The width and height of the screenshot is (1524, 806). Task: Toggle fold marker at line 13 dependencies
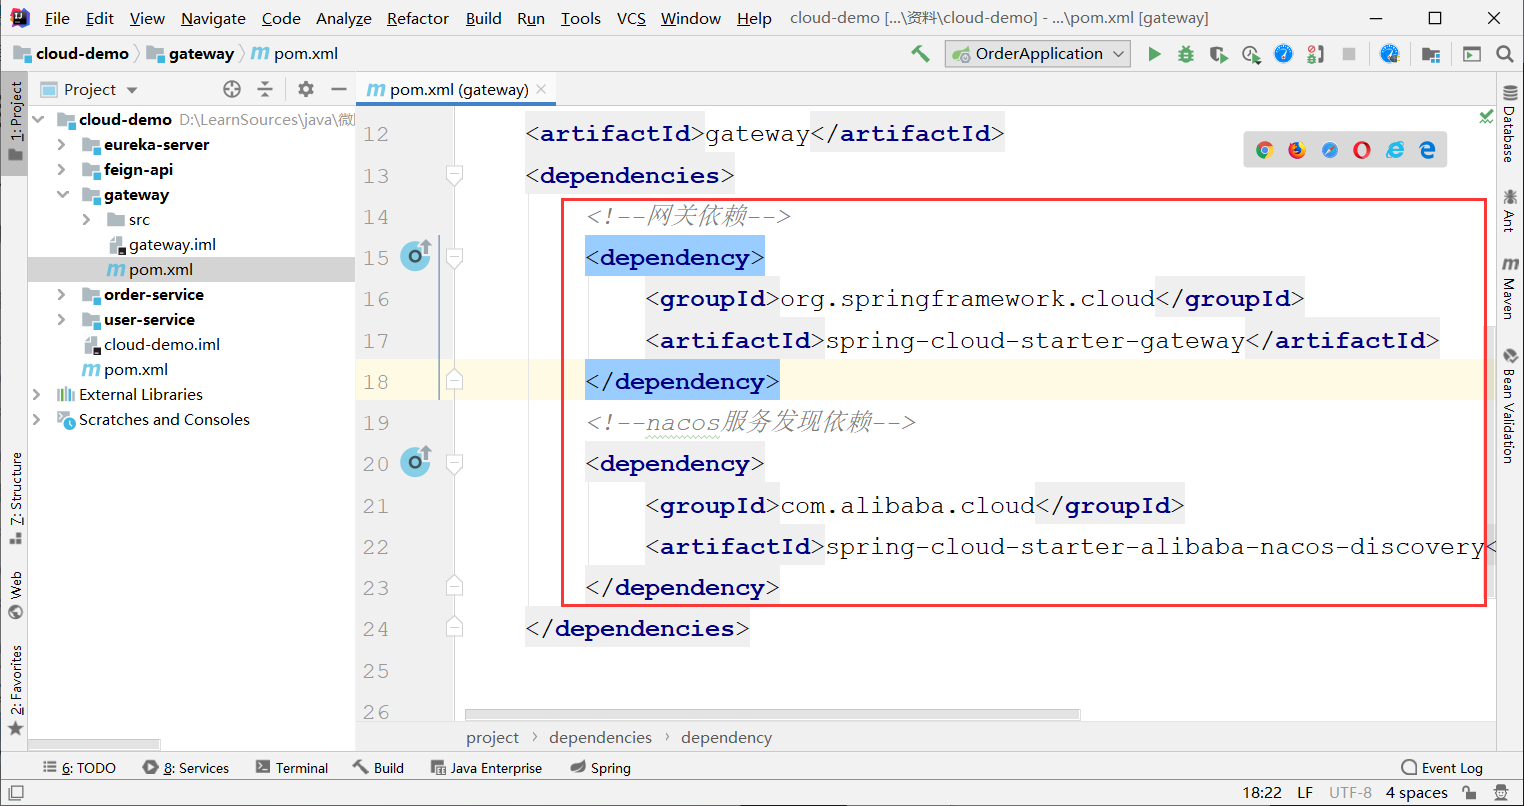454,176
